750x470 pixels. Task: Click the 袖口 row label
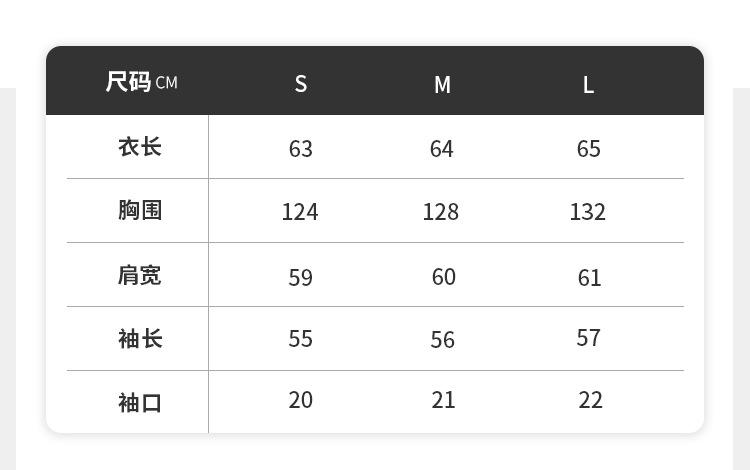pyautogui.click(x=140, y=403)
